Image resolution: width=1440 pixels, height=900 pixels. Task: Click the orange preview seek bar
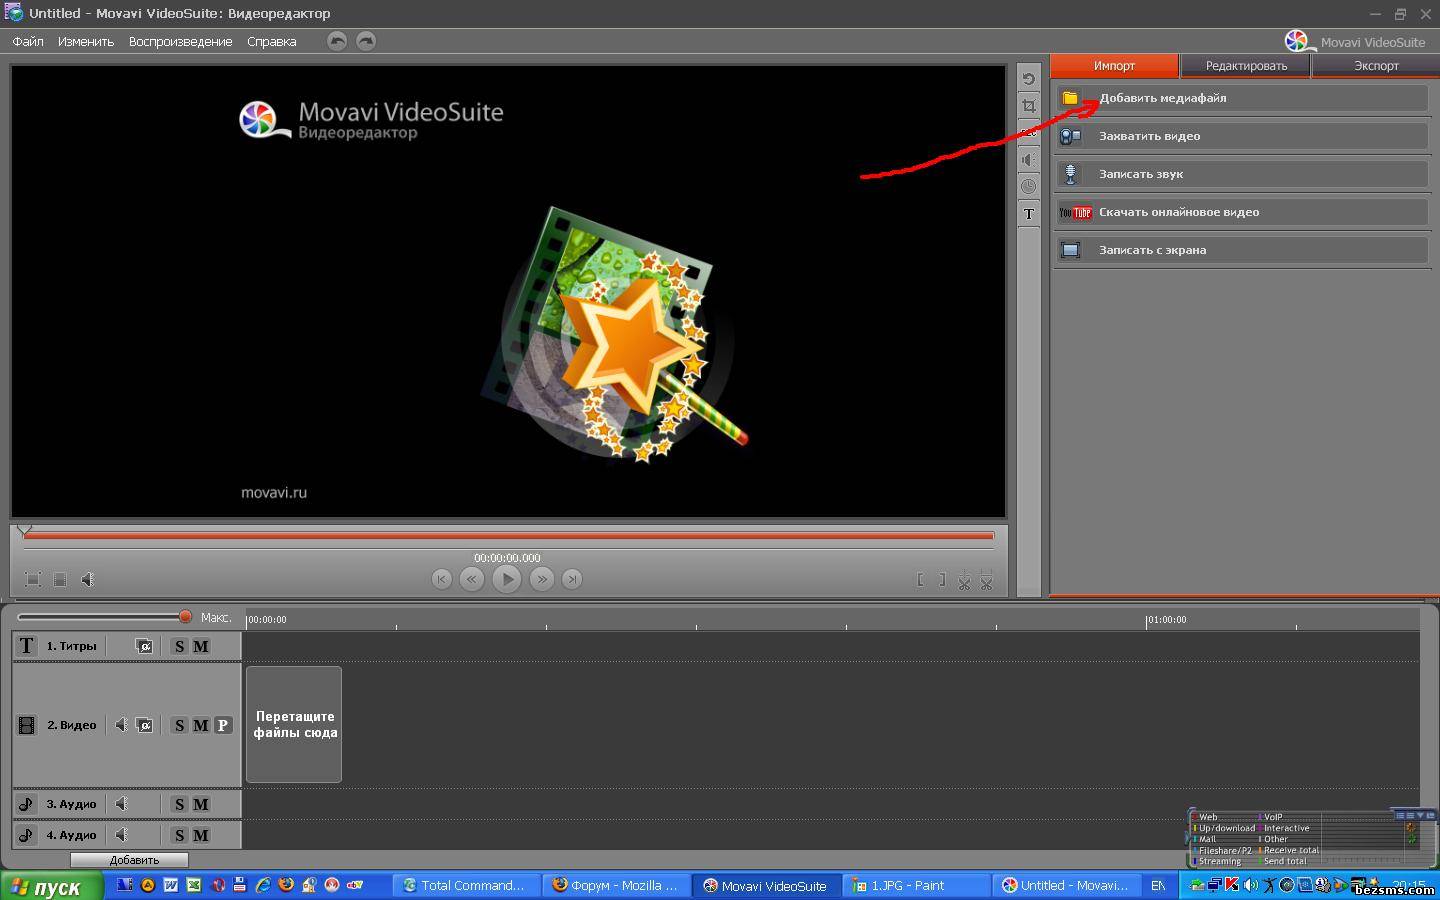[x=508, y=536]
